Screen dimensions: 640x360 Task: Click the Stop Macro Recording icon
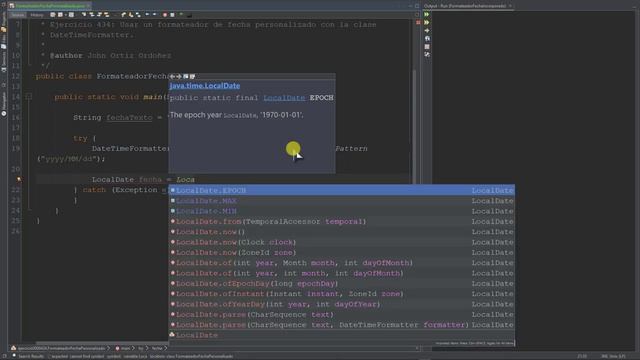pyautogui.click(x=172, y=15)
